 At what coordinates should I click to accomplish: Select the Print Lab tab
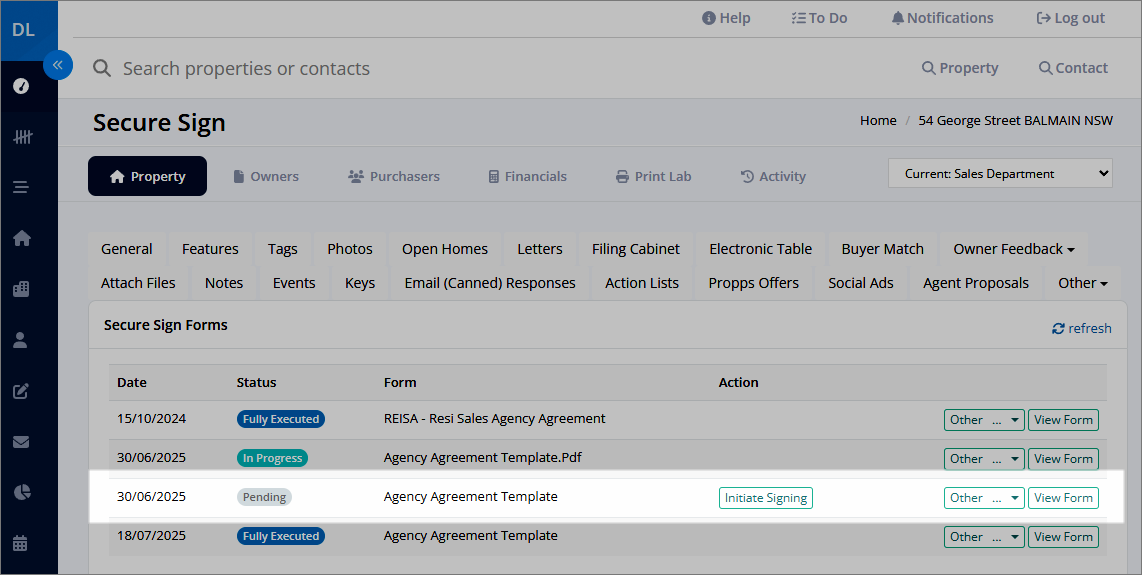(653, 176)
